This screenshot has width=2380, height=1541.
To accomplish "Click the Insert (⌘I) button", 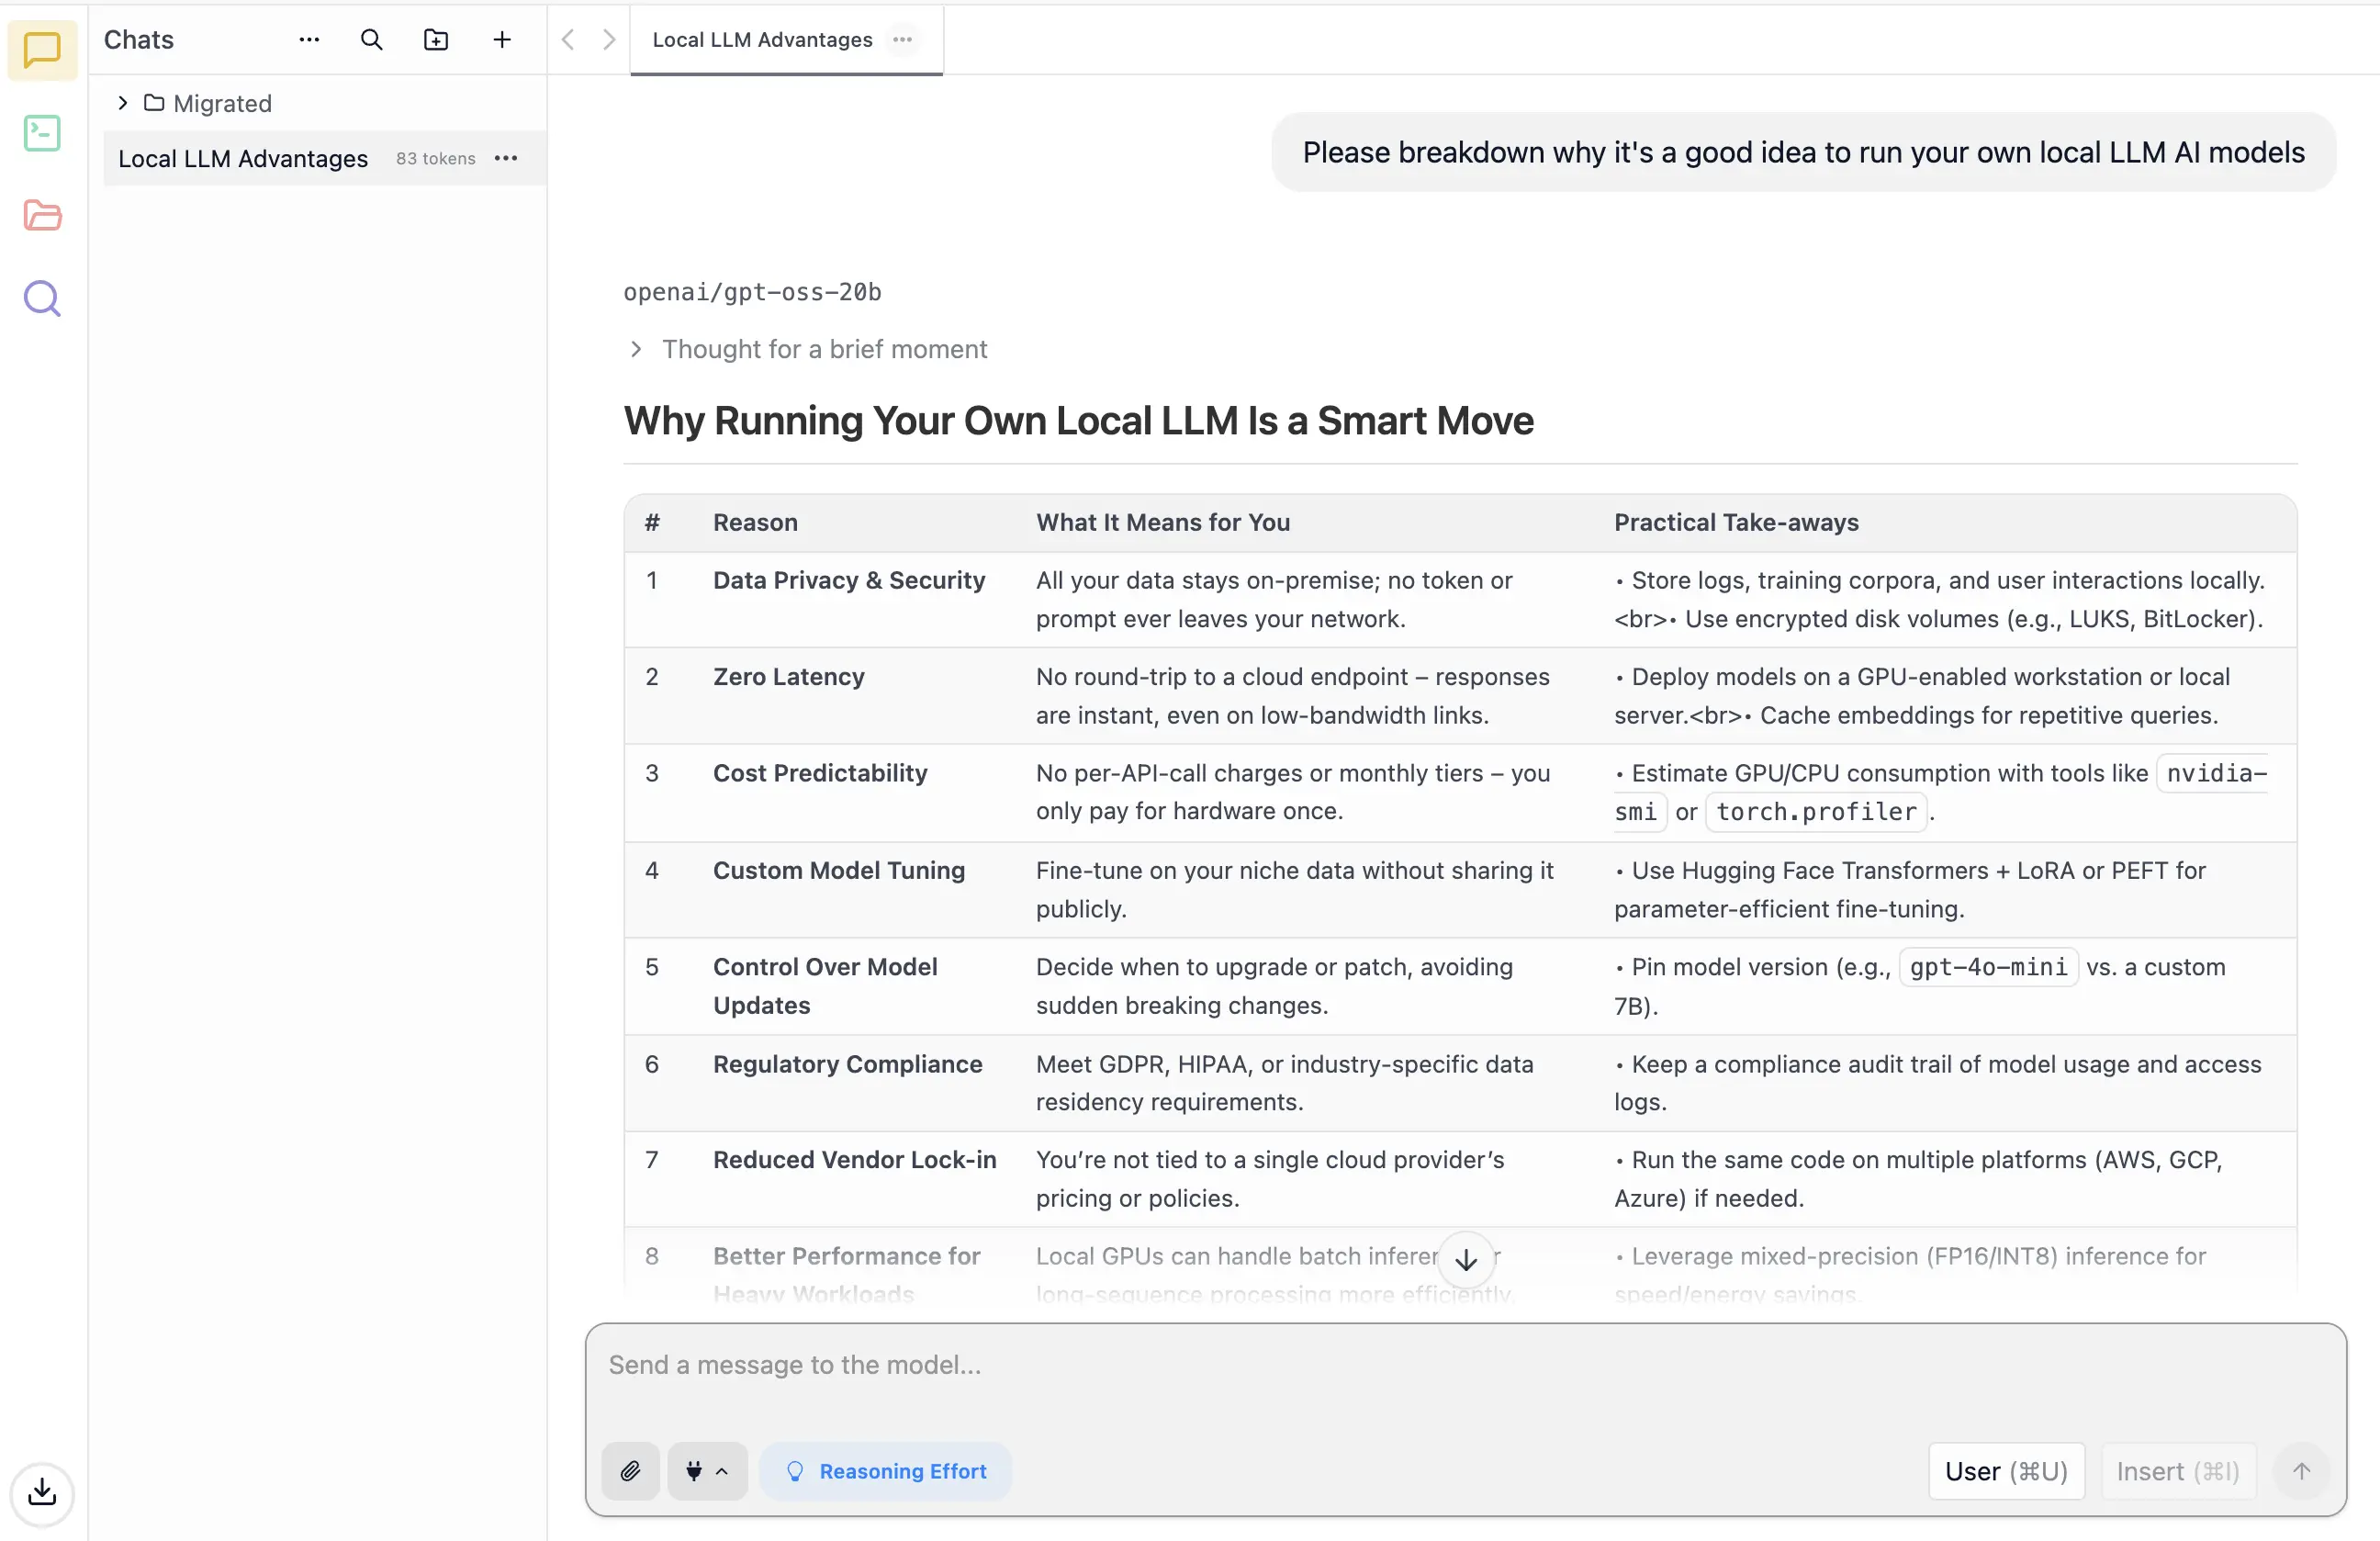I will tap(2177, 1471).
